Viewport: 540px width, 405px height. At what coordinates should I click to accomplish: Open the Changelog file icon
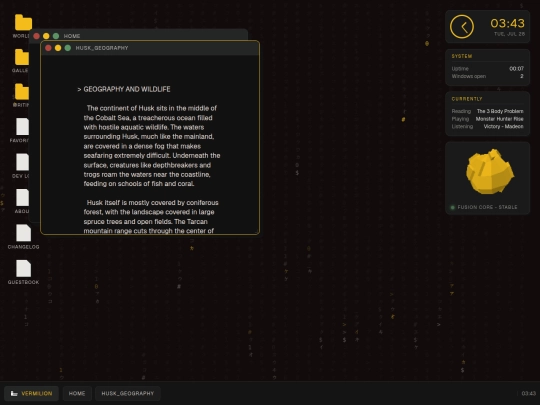tap(23, 233)
